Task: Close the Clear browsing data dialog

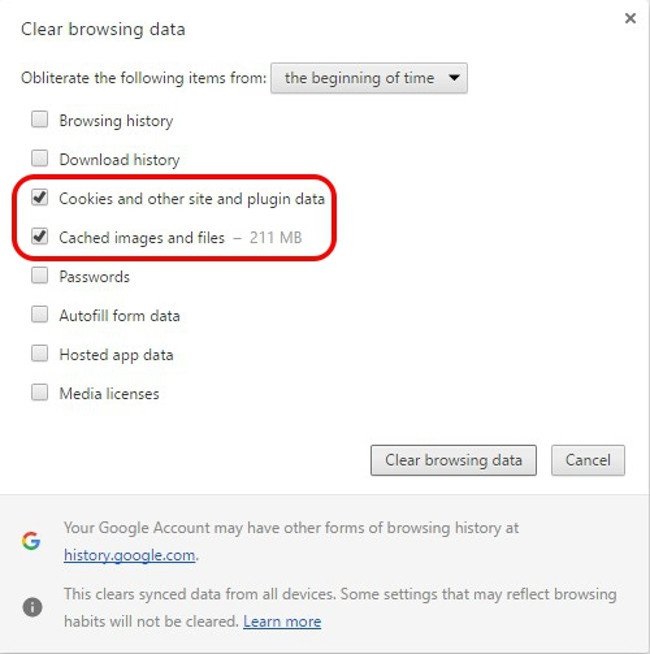Action: click(x=630, y=19)
